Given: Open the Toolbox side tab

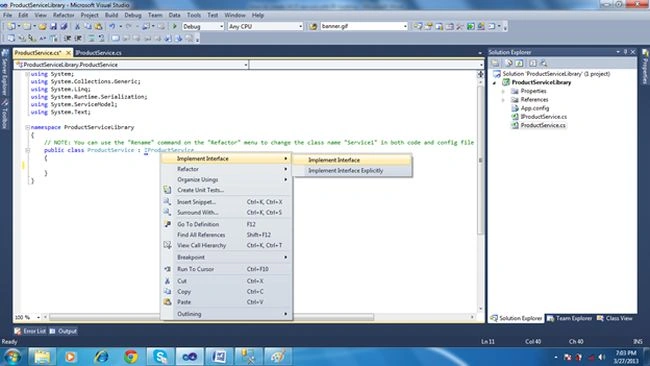Looking at the screenshot, I should pyautogui.click(x=5, y=114).
